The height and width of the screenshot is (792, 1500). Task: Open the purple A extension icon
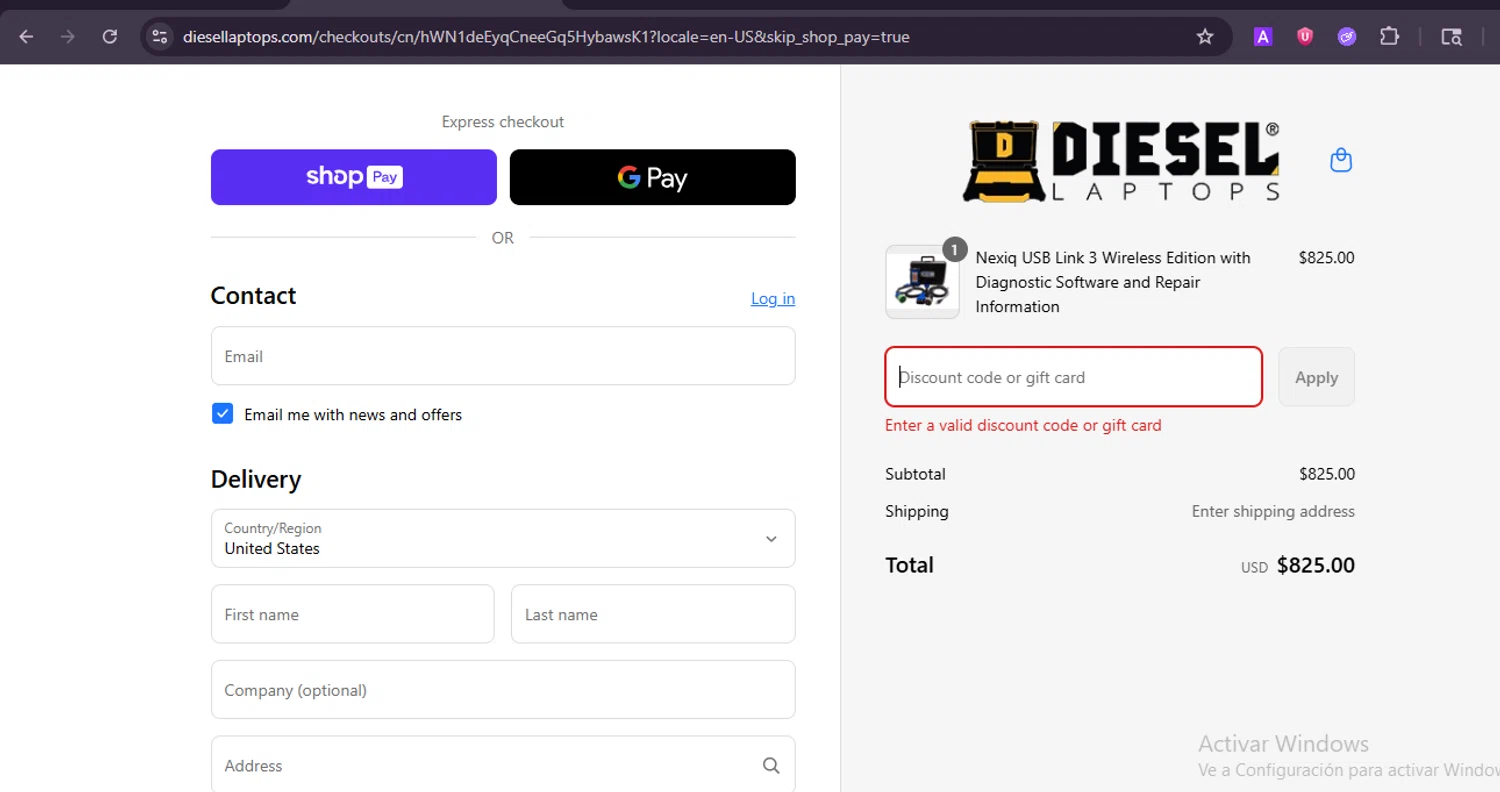1263,37
